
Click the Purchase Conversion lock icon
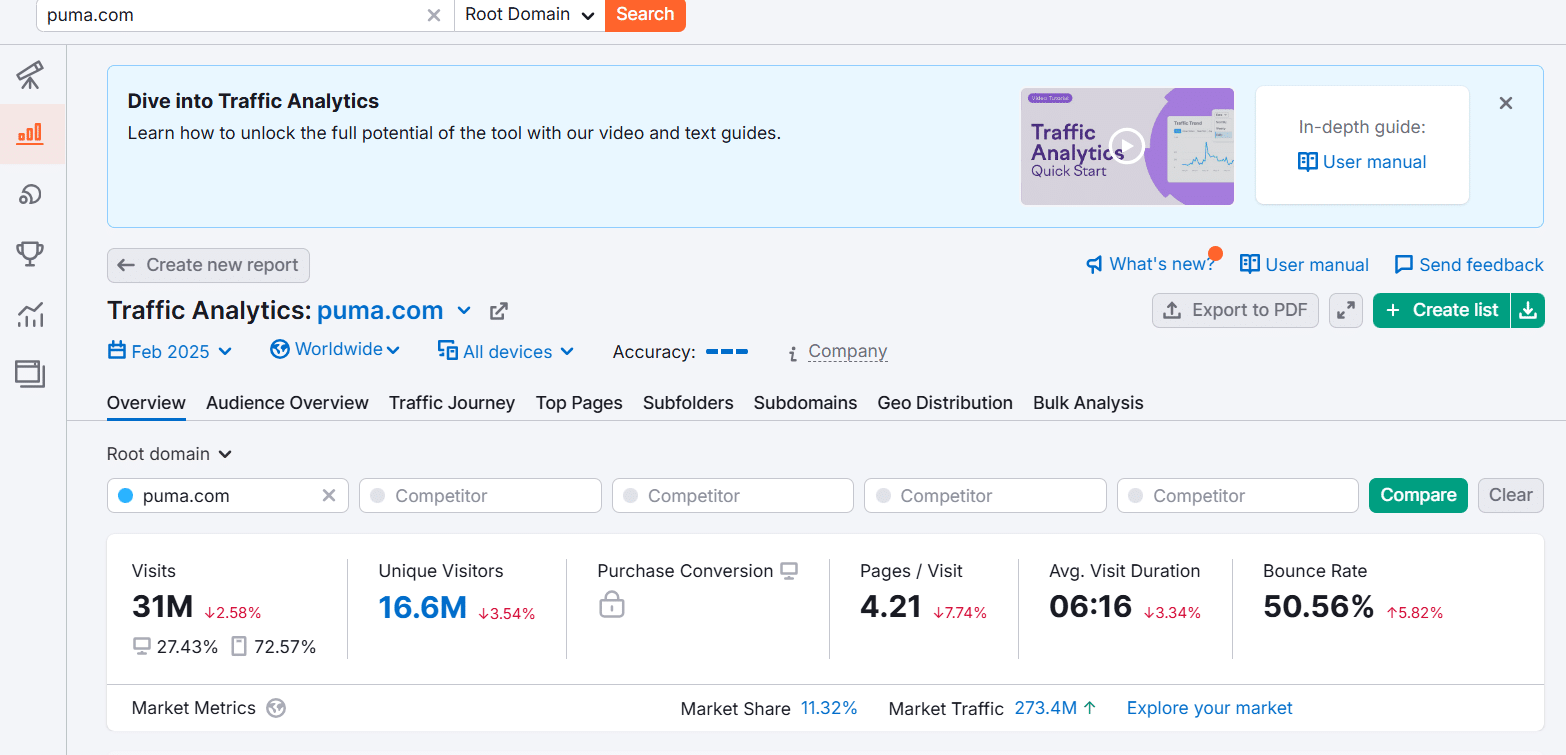(612, 604)
